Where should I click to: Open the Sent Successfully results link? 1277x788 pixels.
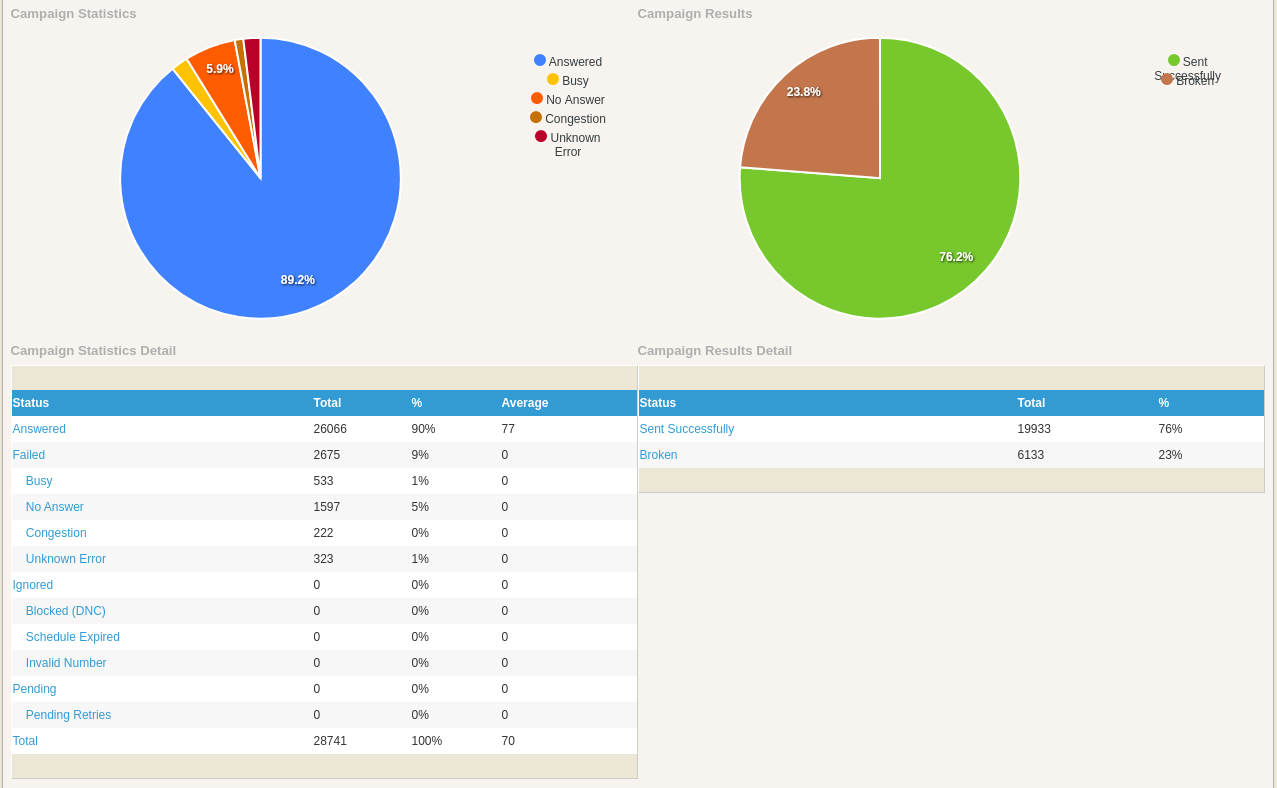coord(687,429)
